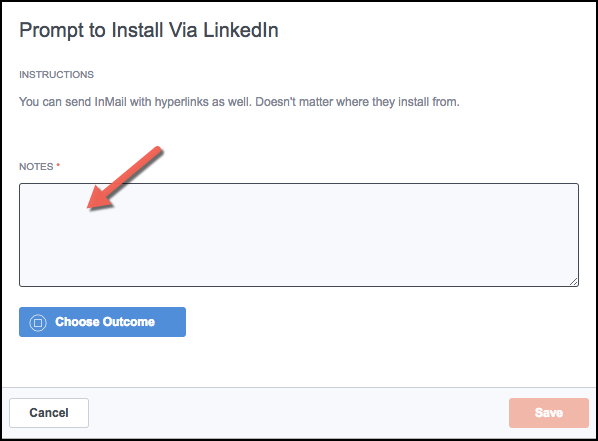Click the pink Save button

coord(549,413)
